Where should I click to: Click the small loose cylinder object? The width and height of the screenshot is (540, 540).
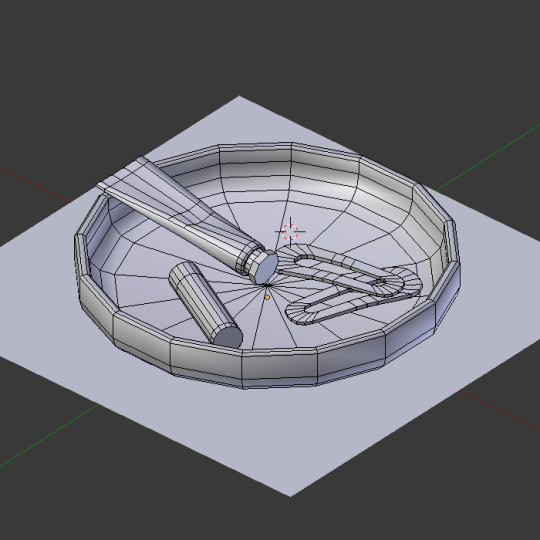205,305
